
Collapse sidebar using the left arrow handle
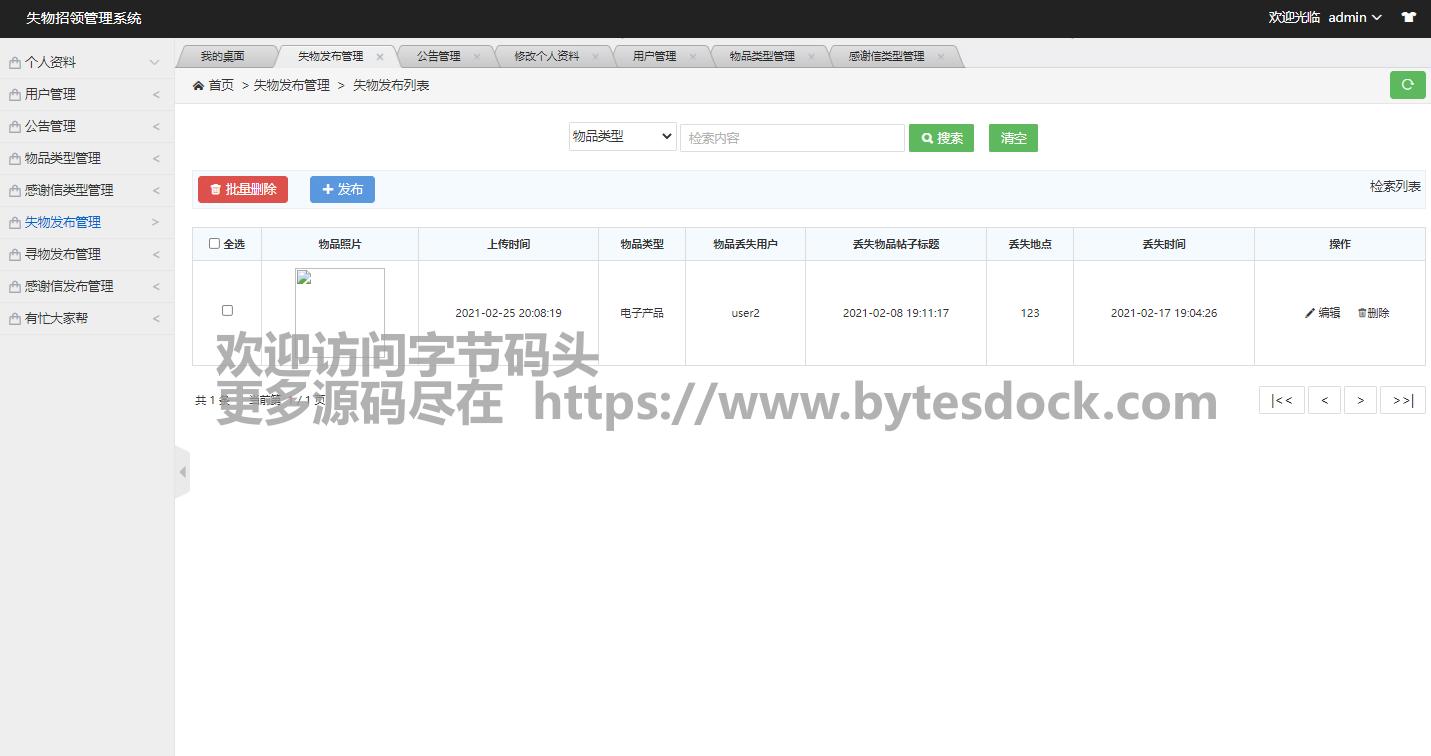182,472
